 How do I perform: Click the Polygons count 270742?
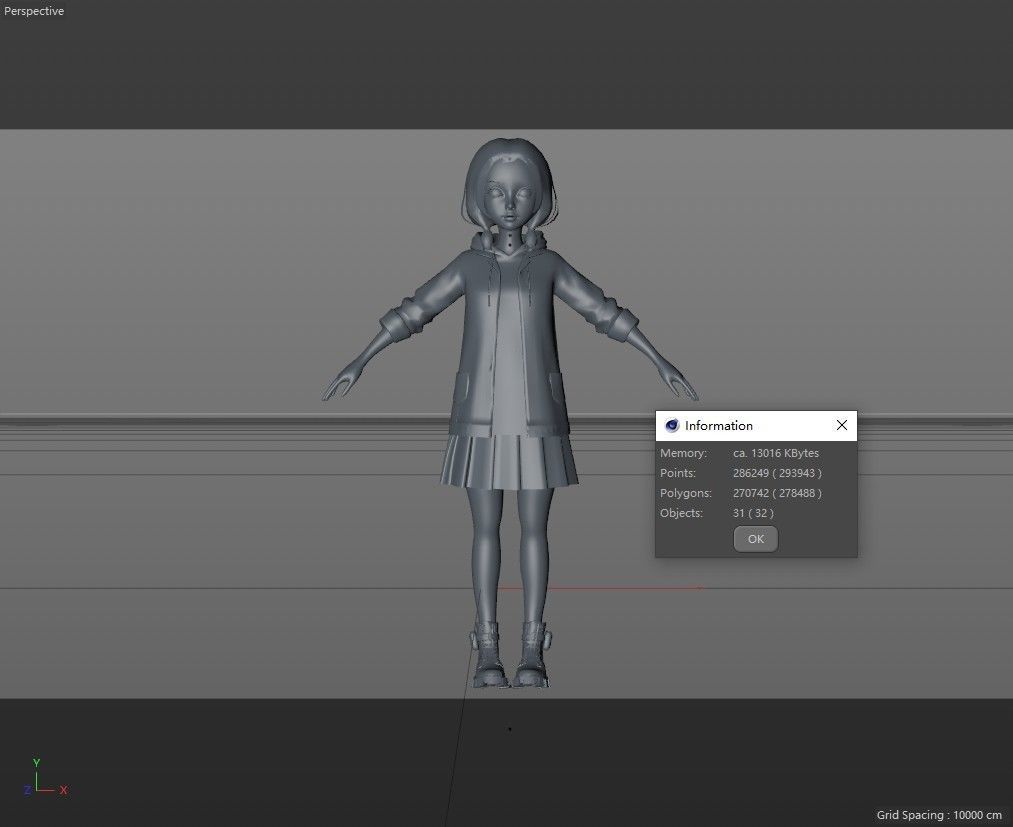pyautogui.click(x=756, y=492)
